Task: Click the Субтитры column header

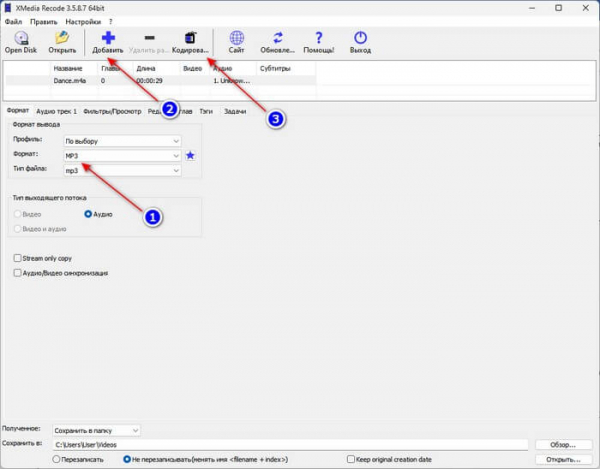Action: coord(286,68)
